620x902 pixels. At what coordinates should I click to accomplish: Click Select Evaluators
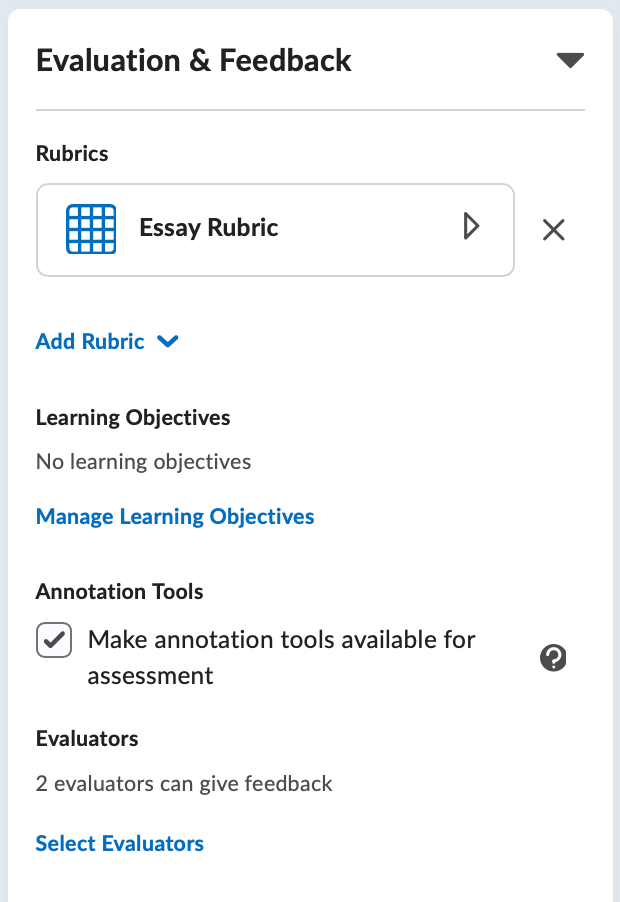point(119,843)
